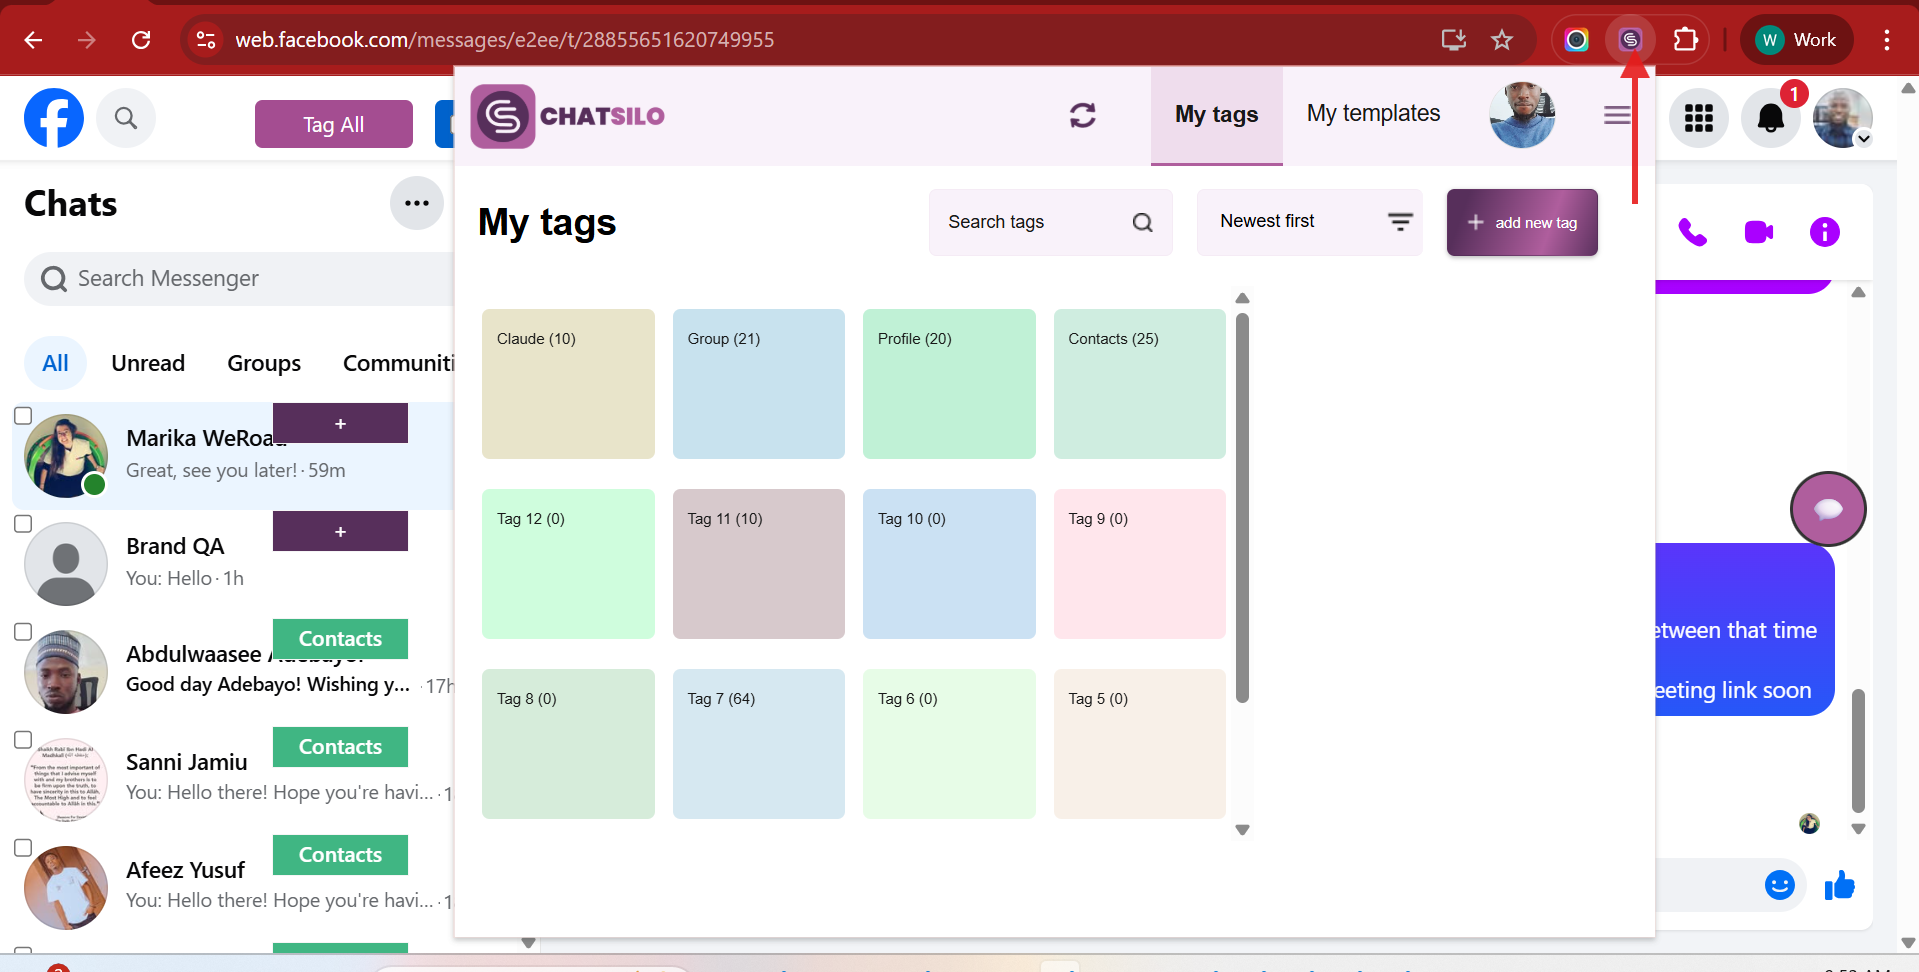Reload the page in the browser

[x=141, y=40]
